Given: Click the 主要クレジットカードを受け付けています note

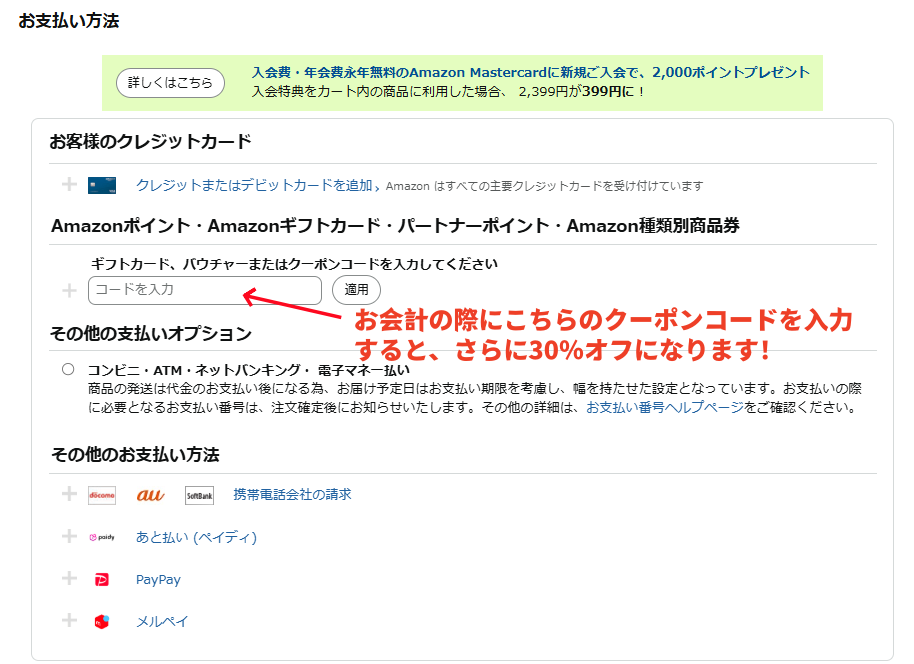Looking at the screenshot, I should click(544, 186).
